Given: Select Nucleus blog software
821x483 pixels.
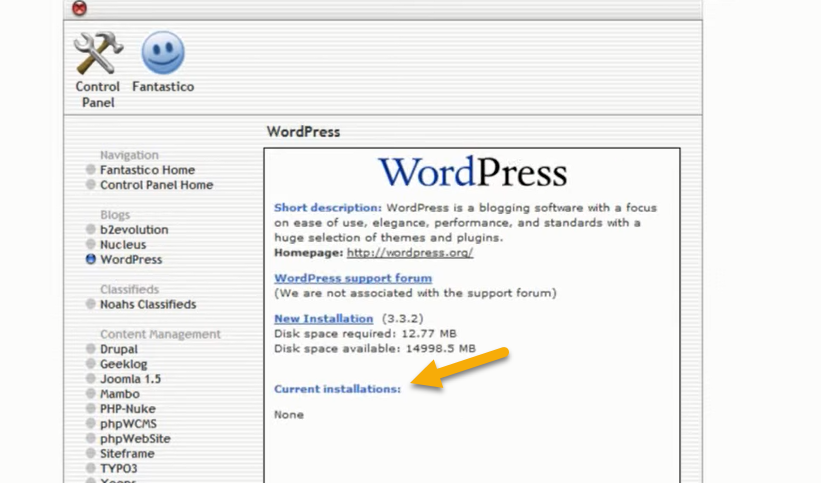Looking at the screenshot, I should click(x=123, y=245).
